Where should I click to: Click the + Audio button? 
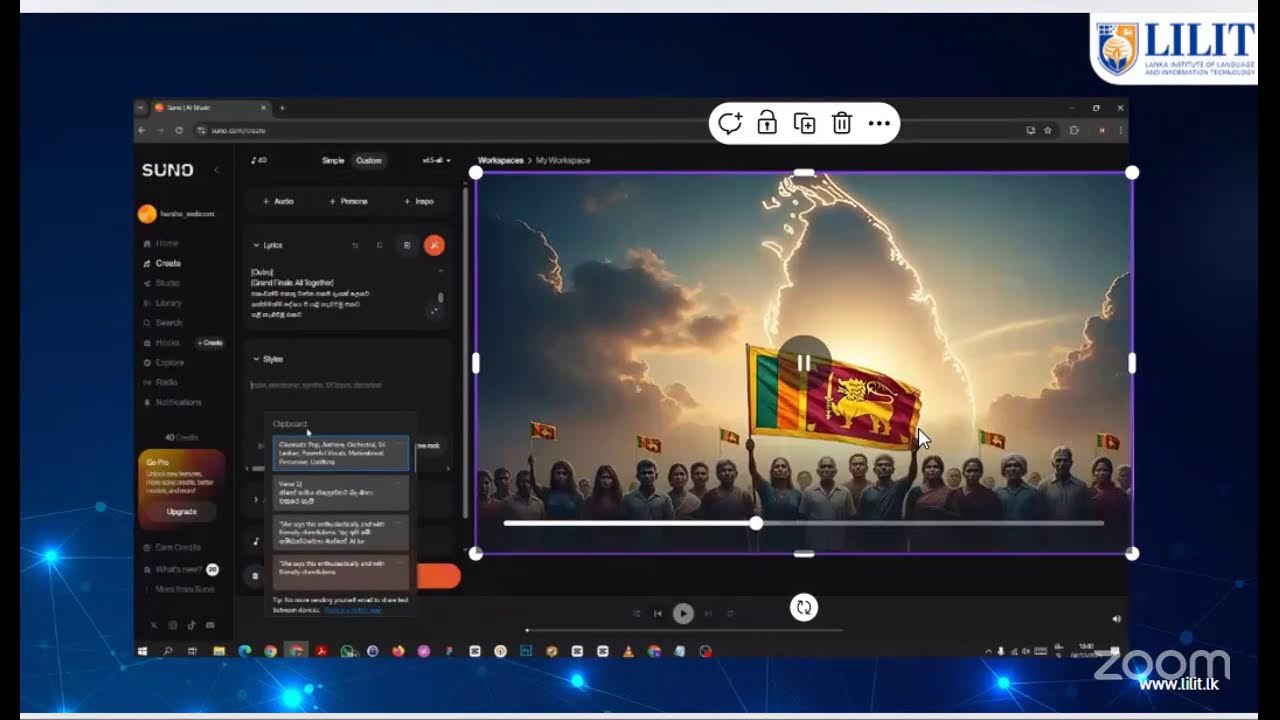[278, 201]
